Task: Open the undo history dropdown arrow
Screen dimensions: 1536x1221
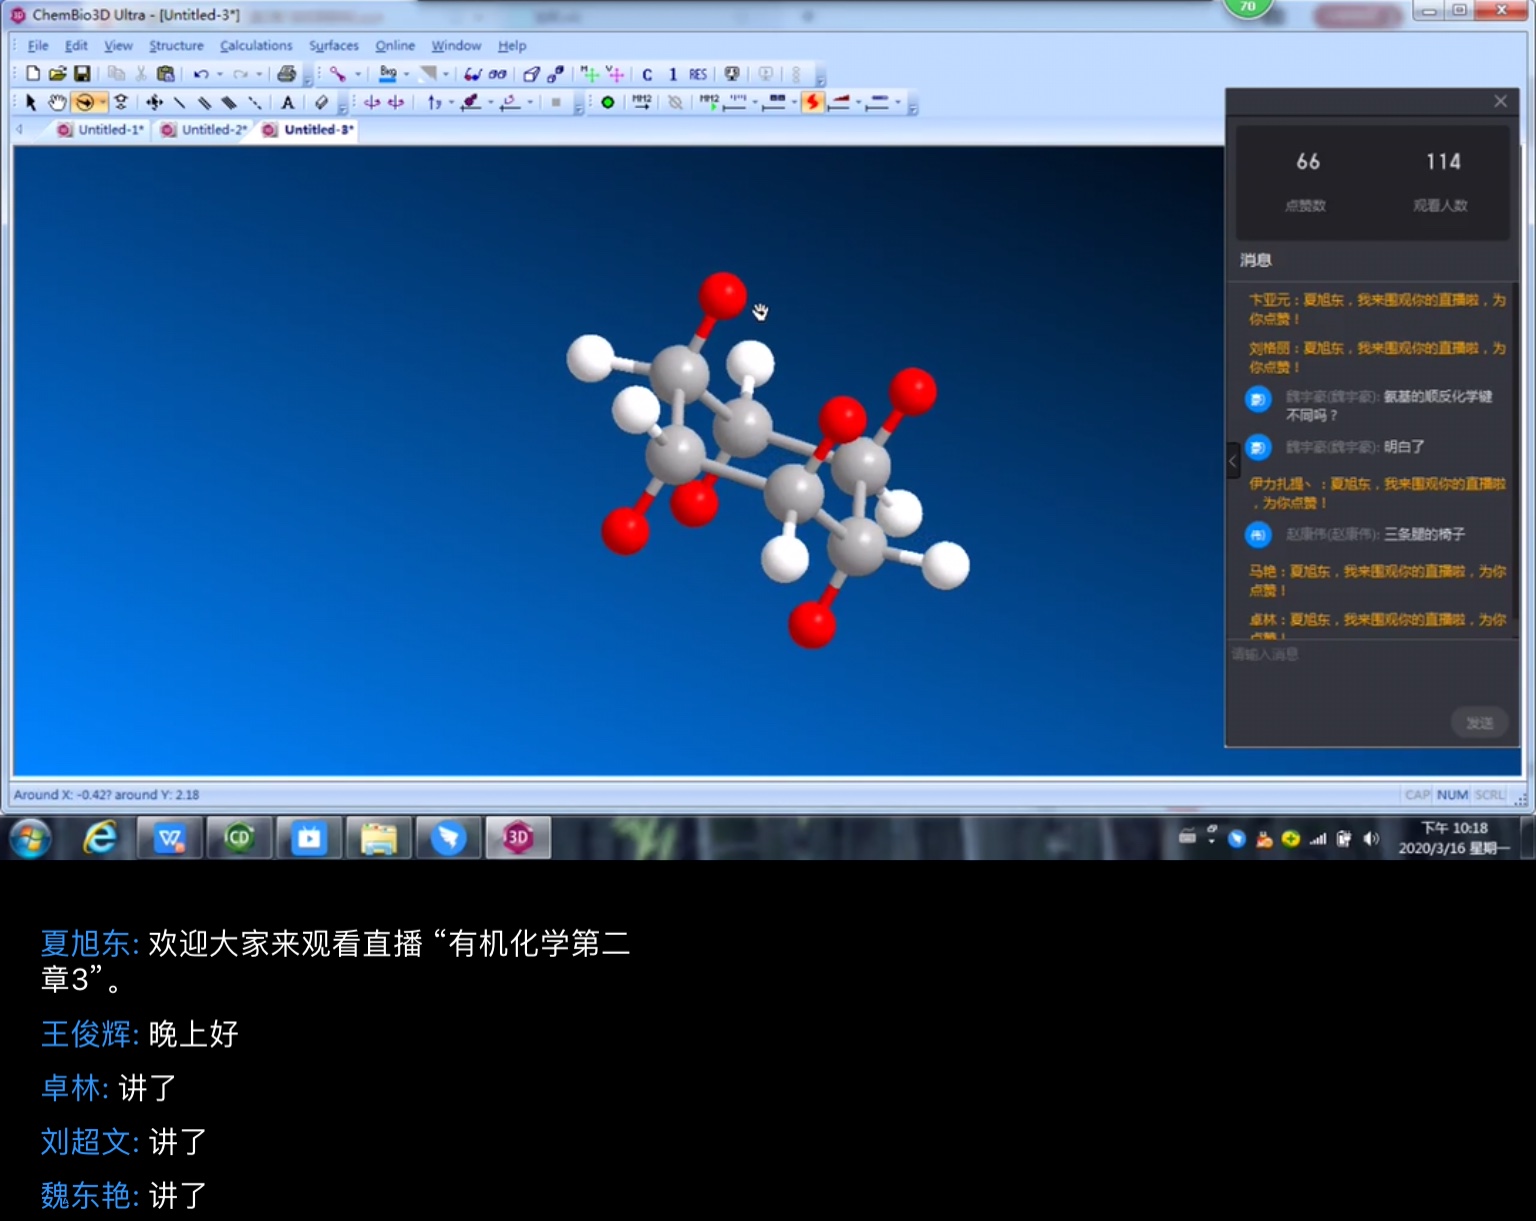Action: click(220, 74)
